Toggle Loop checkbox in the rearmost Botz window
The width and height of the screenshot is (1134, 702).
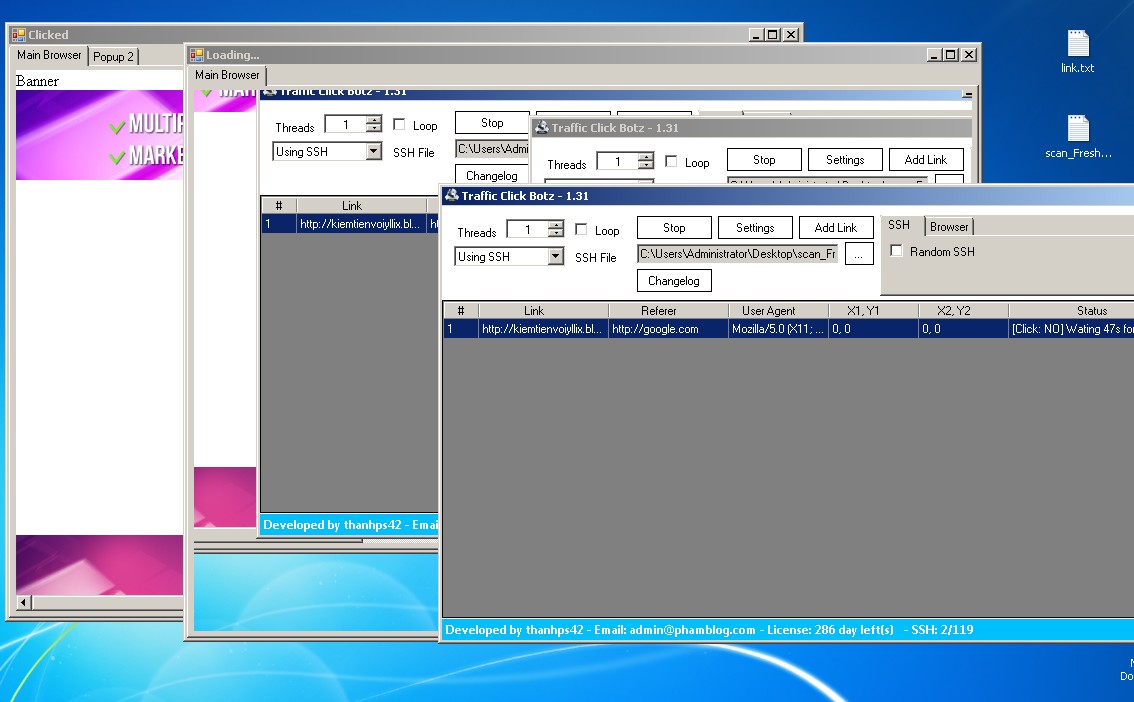(400, 125)
